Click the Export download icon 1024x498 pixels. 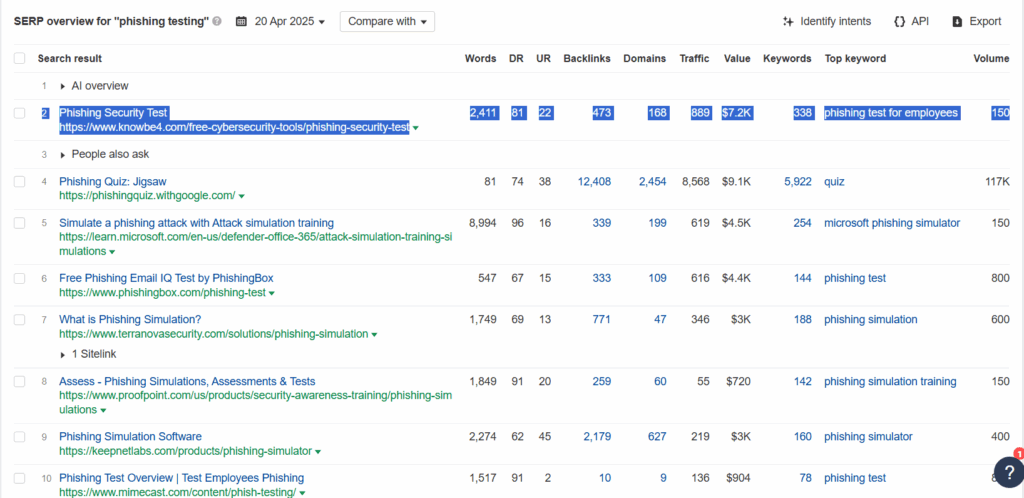pos(957,22)
